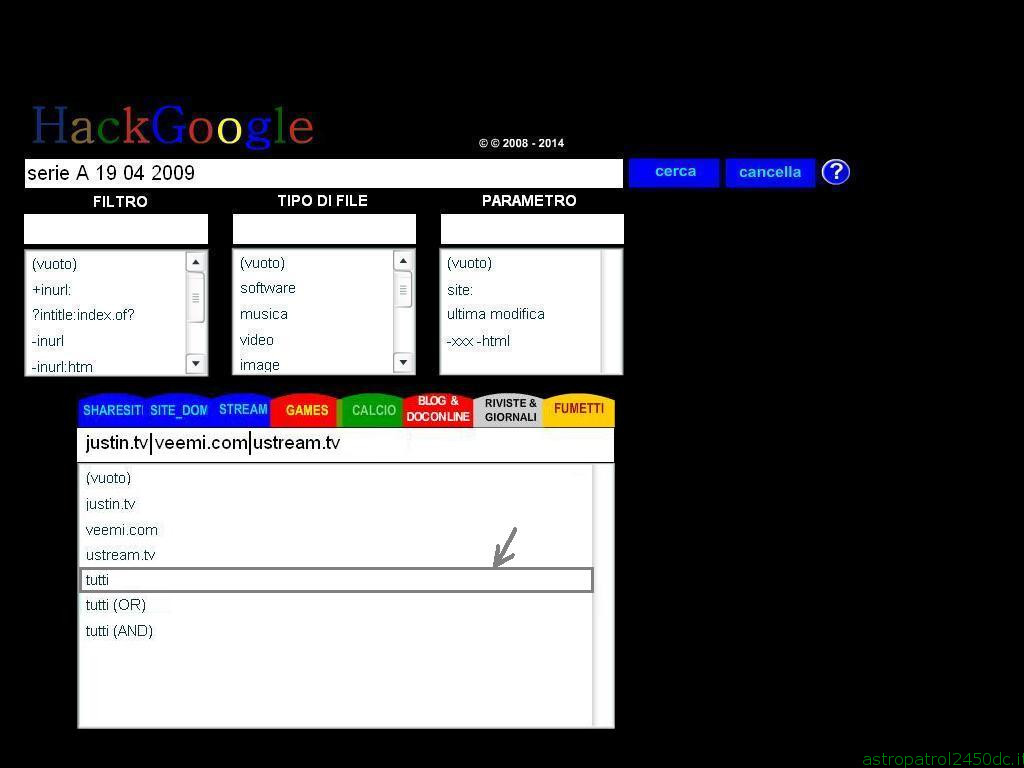Click the PARAMETRO input box

pos(532,229)
